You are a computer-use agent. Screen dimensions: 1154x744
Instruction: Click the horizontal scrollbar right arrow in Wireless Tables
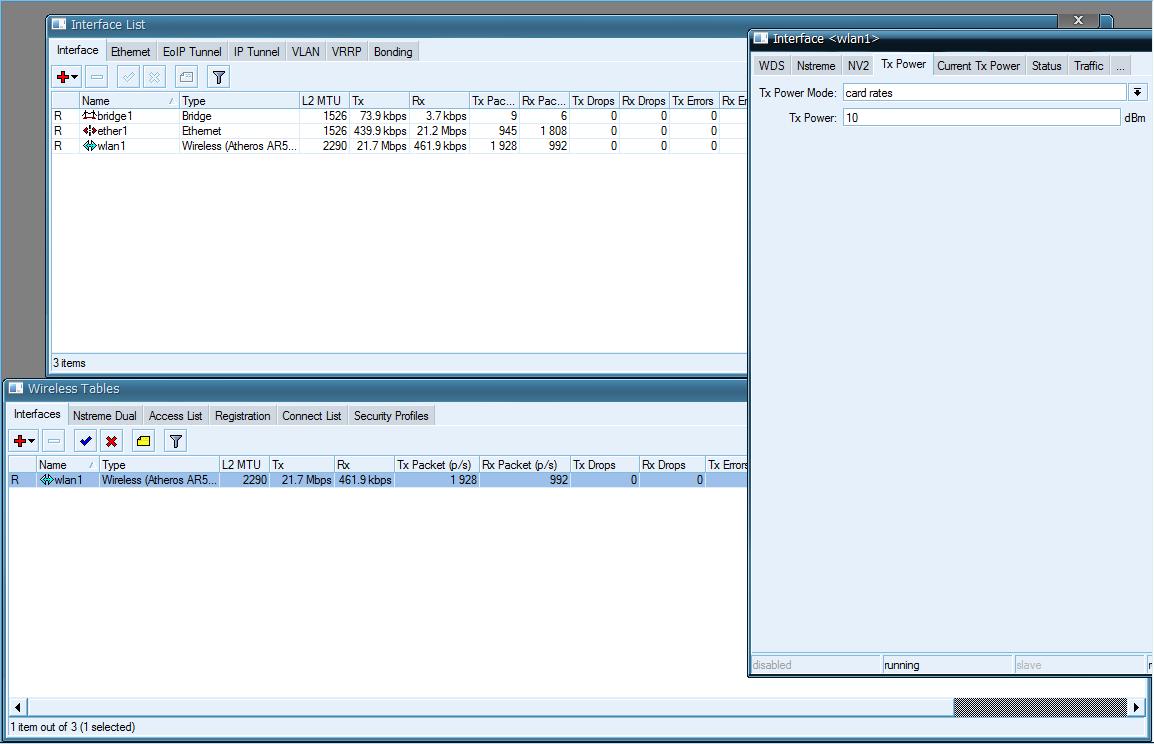1136,707
